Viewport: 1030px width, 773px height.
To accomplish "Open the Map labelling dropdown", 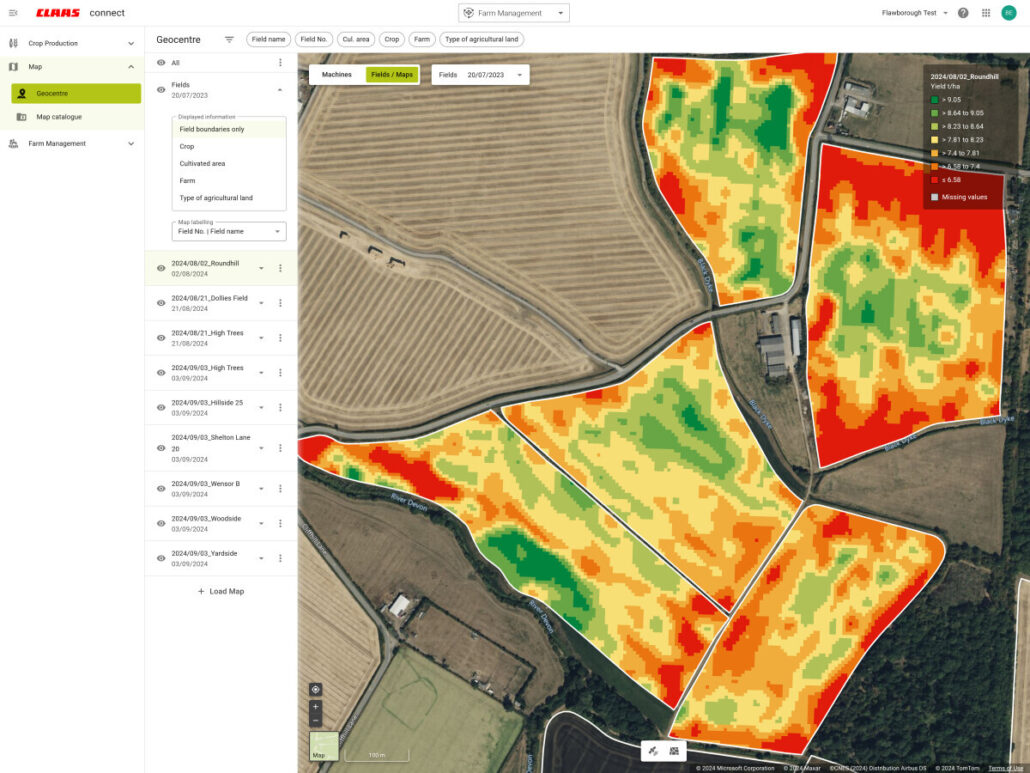I will pos(230,231).
